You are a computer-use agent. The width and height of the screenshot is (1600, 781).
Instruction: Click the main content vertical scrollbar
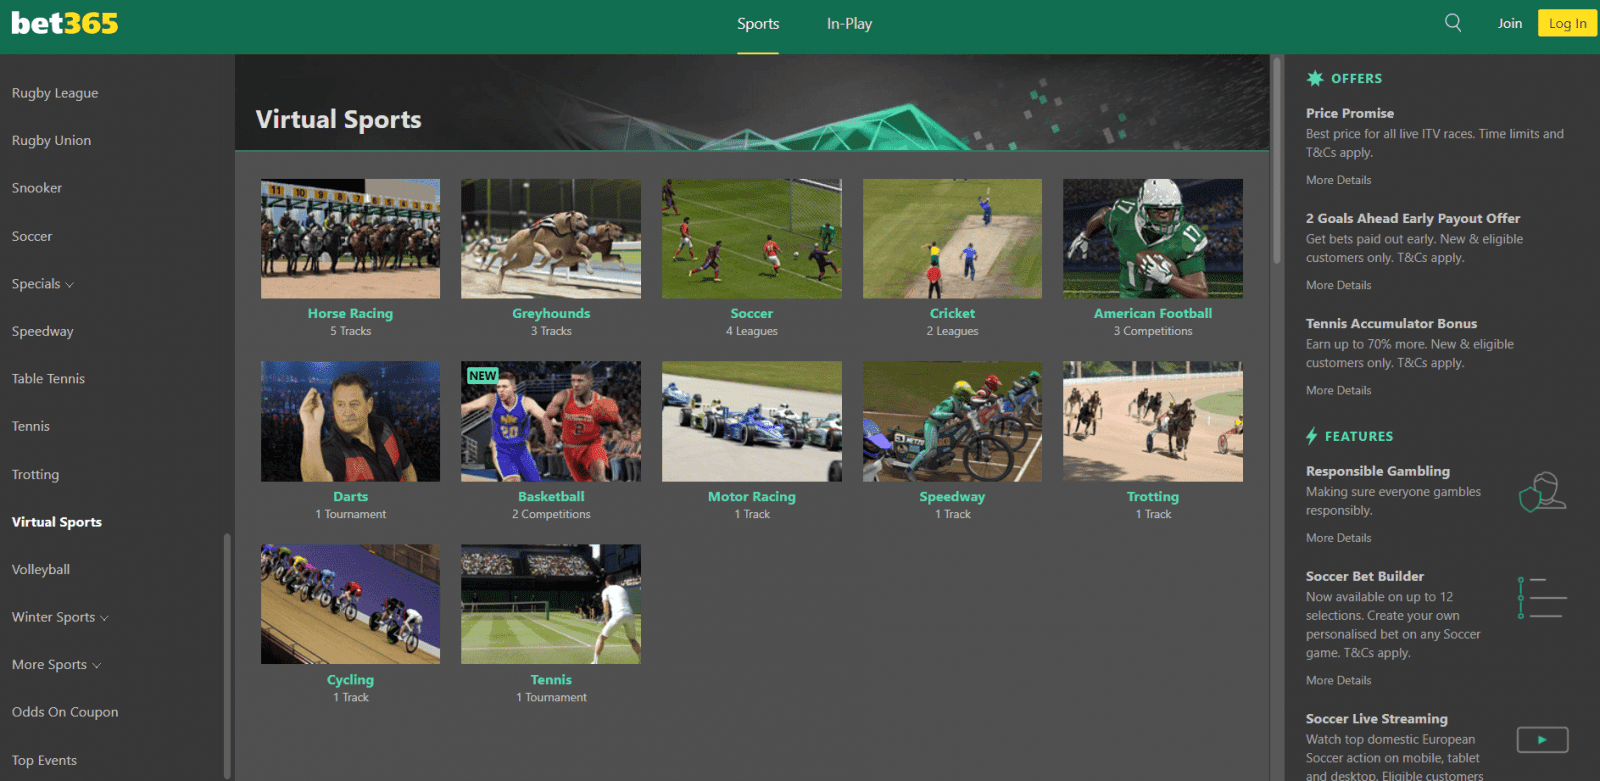click(x=1277, y=160)
